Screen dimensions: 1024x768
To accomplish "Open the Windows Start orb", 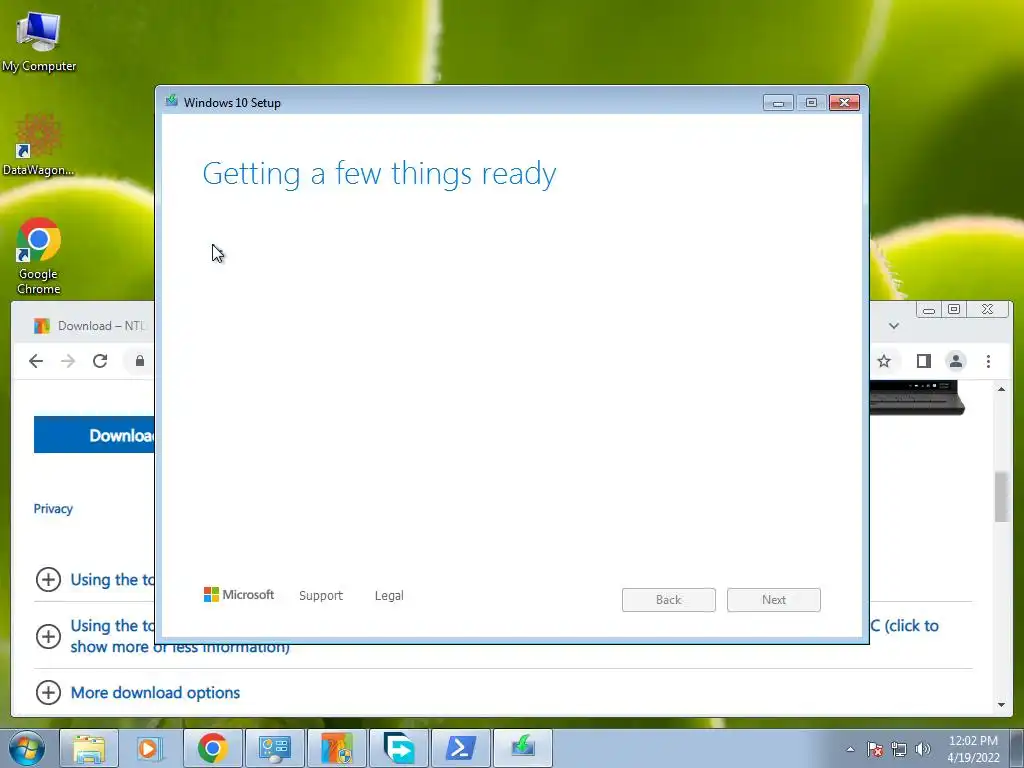I will pyautogui.click(x=26, y=748).
